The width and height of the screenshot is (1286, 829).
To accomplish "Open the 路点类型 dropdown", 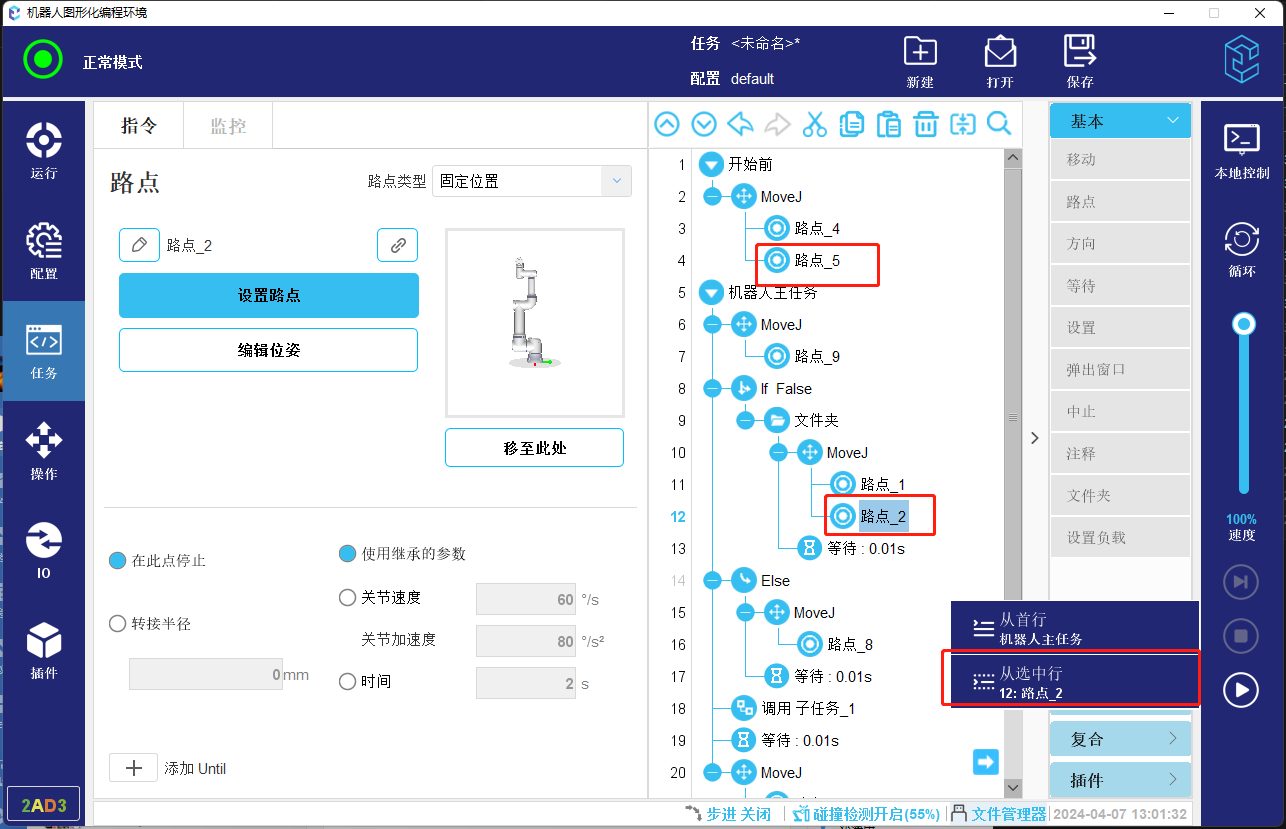I will [531, 181].
